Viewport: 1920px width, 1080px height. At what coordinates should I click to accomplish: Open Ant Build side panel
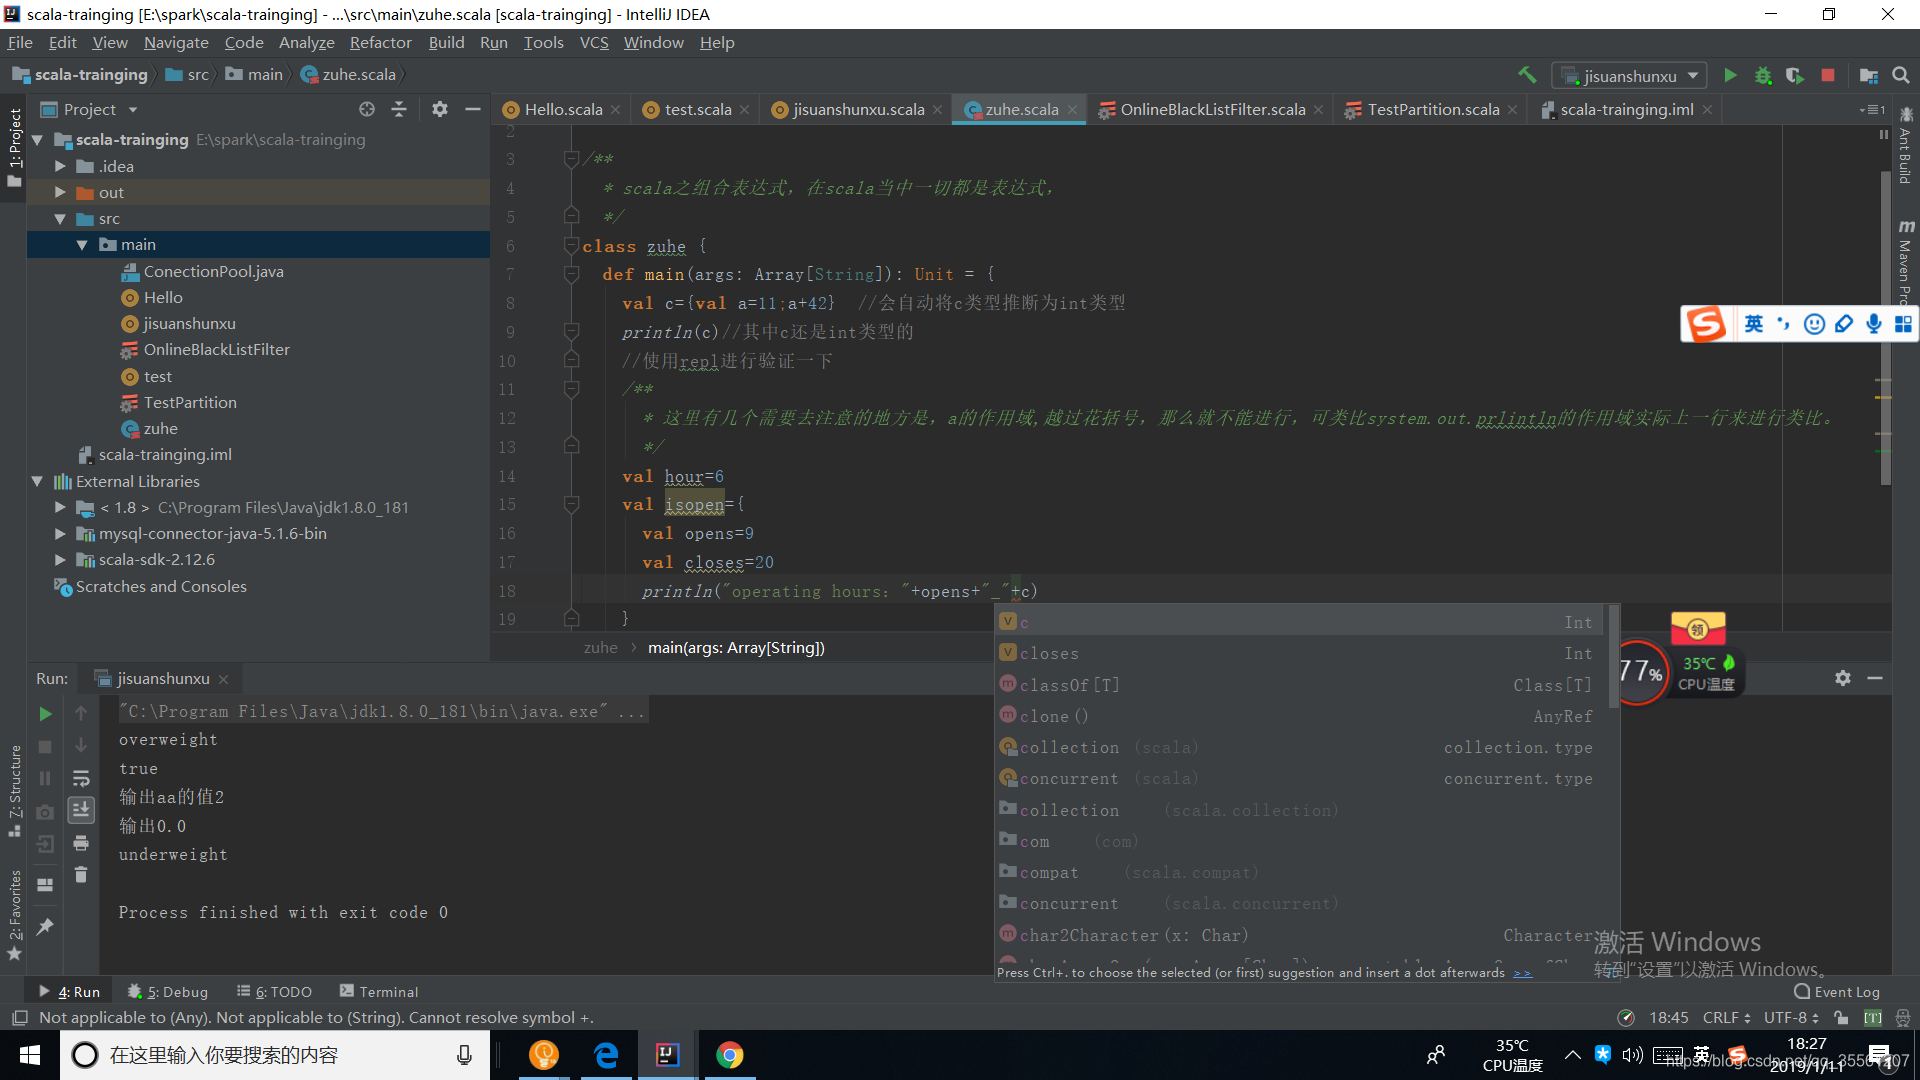1906,146
